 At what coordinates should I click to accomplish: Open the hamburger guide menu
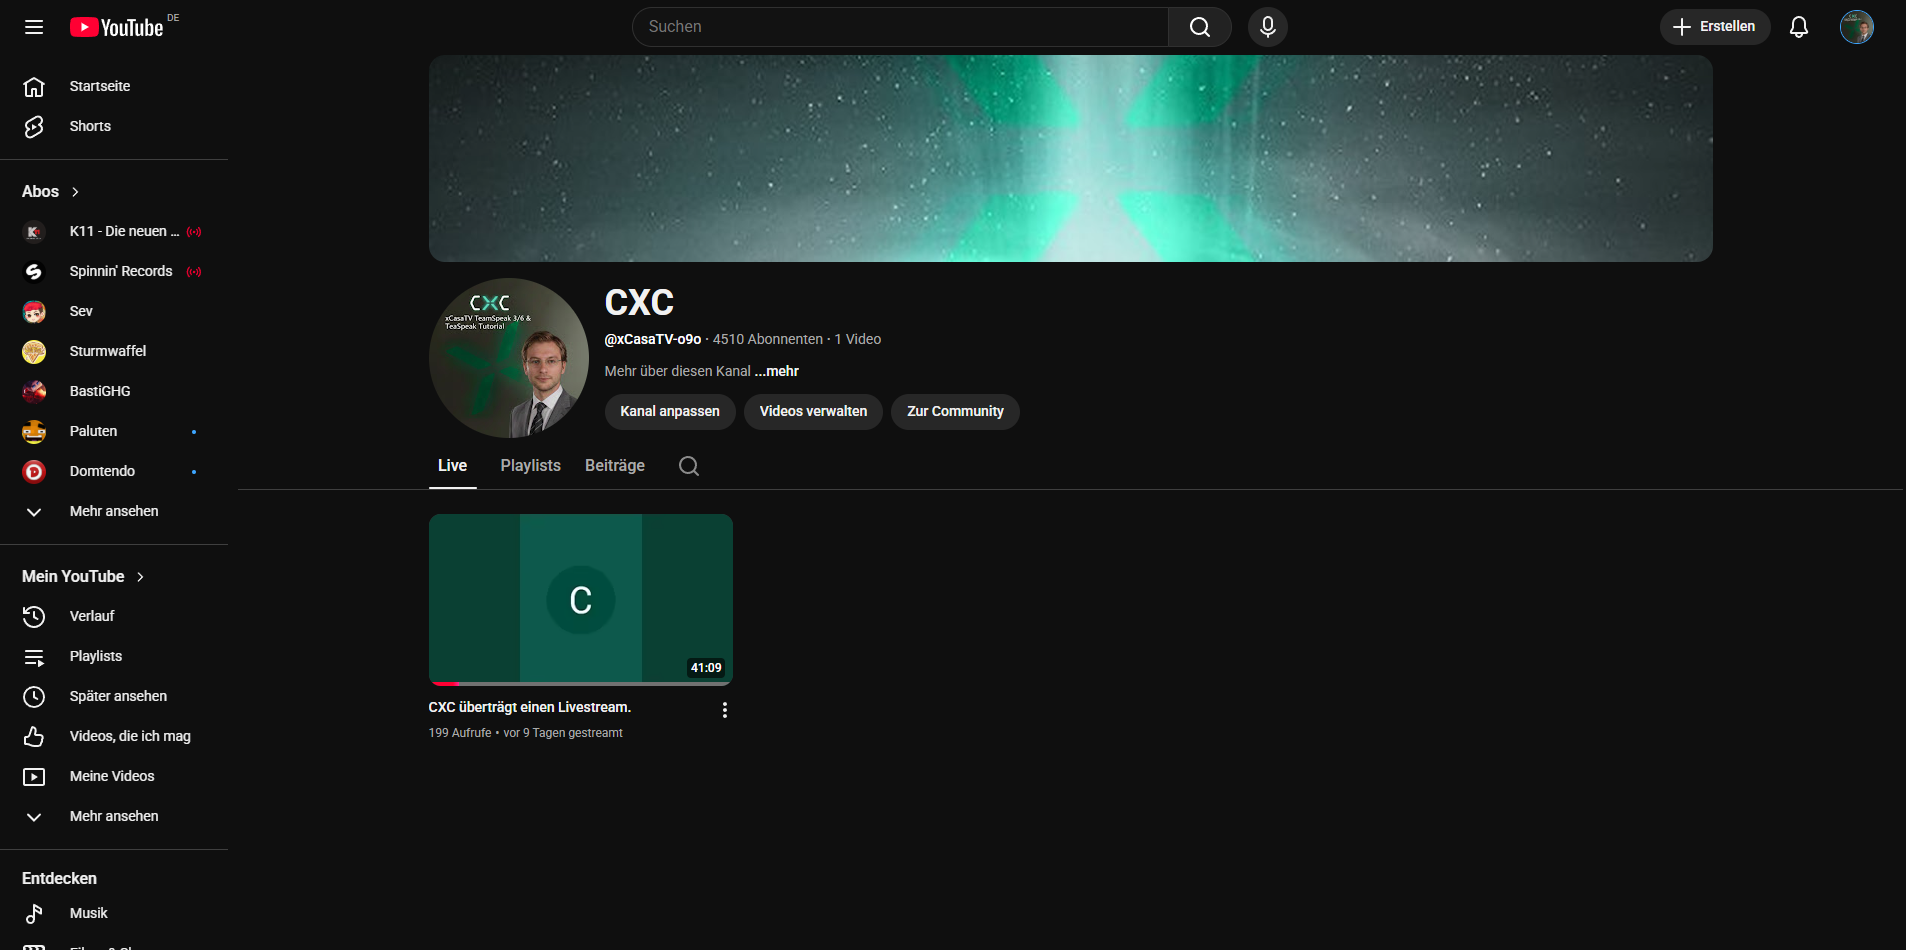[x=34, y=27]
